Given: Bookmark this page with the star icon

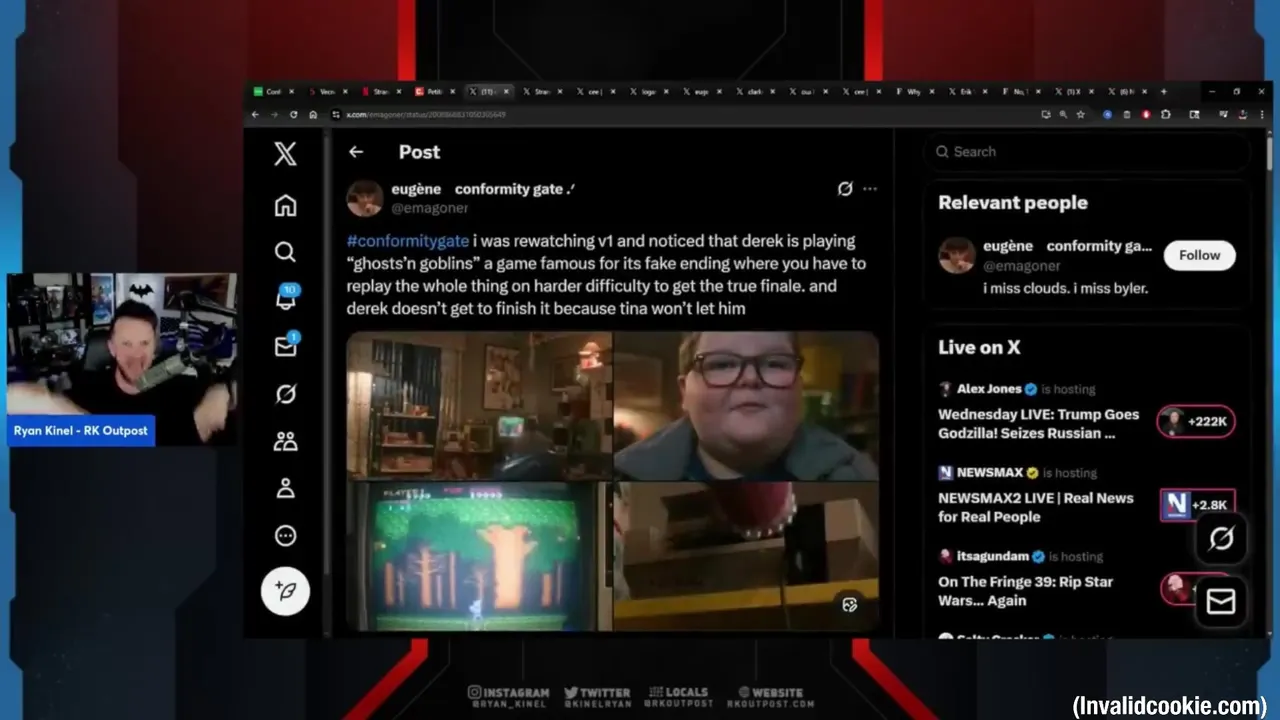Looking at the screenshot, I should [x=1081, y=115].
